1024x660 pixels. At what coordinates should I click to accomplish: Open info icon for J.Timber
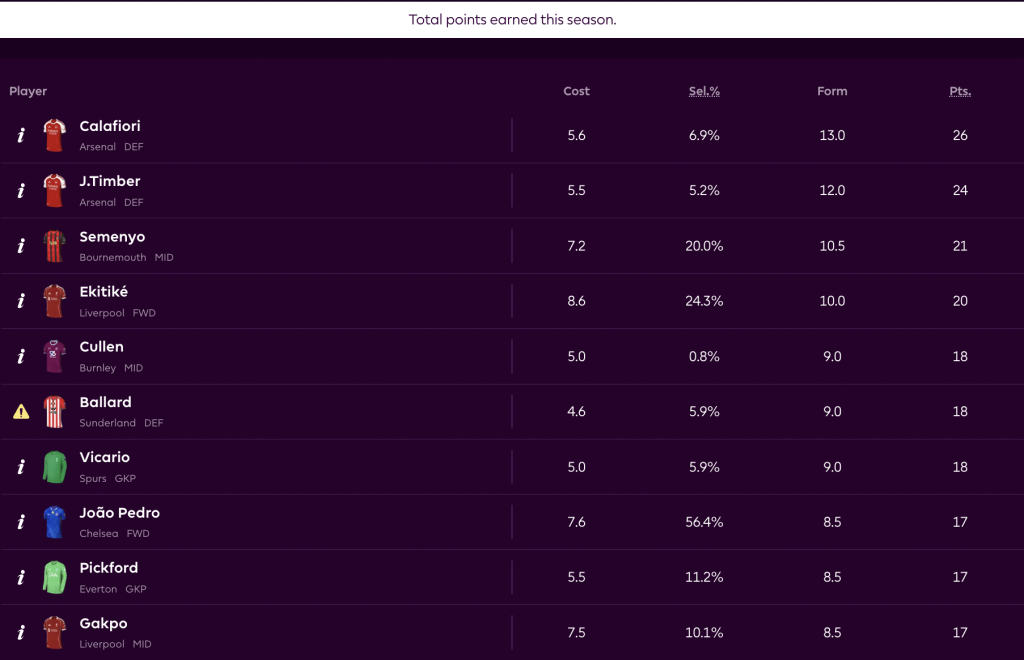click(21, 191)
